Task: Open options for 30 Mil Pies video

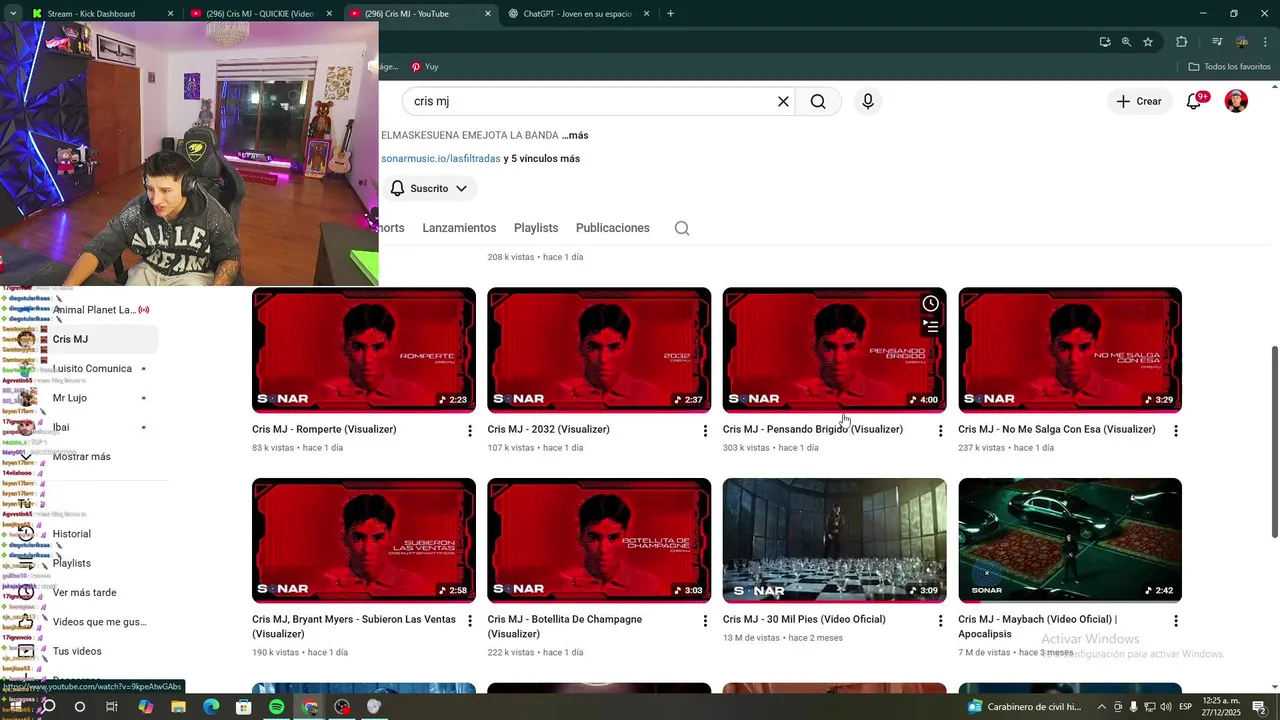Action: click(x=940, y=621)
